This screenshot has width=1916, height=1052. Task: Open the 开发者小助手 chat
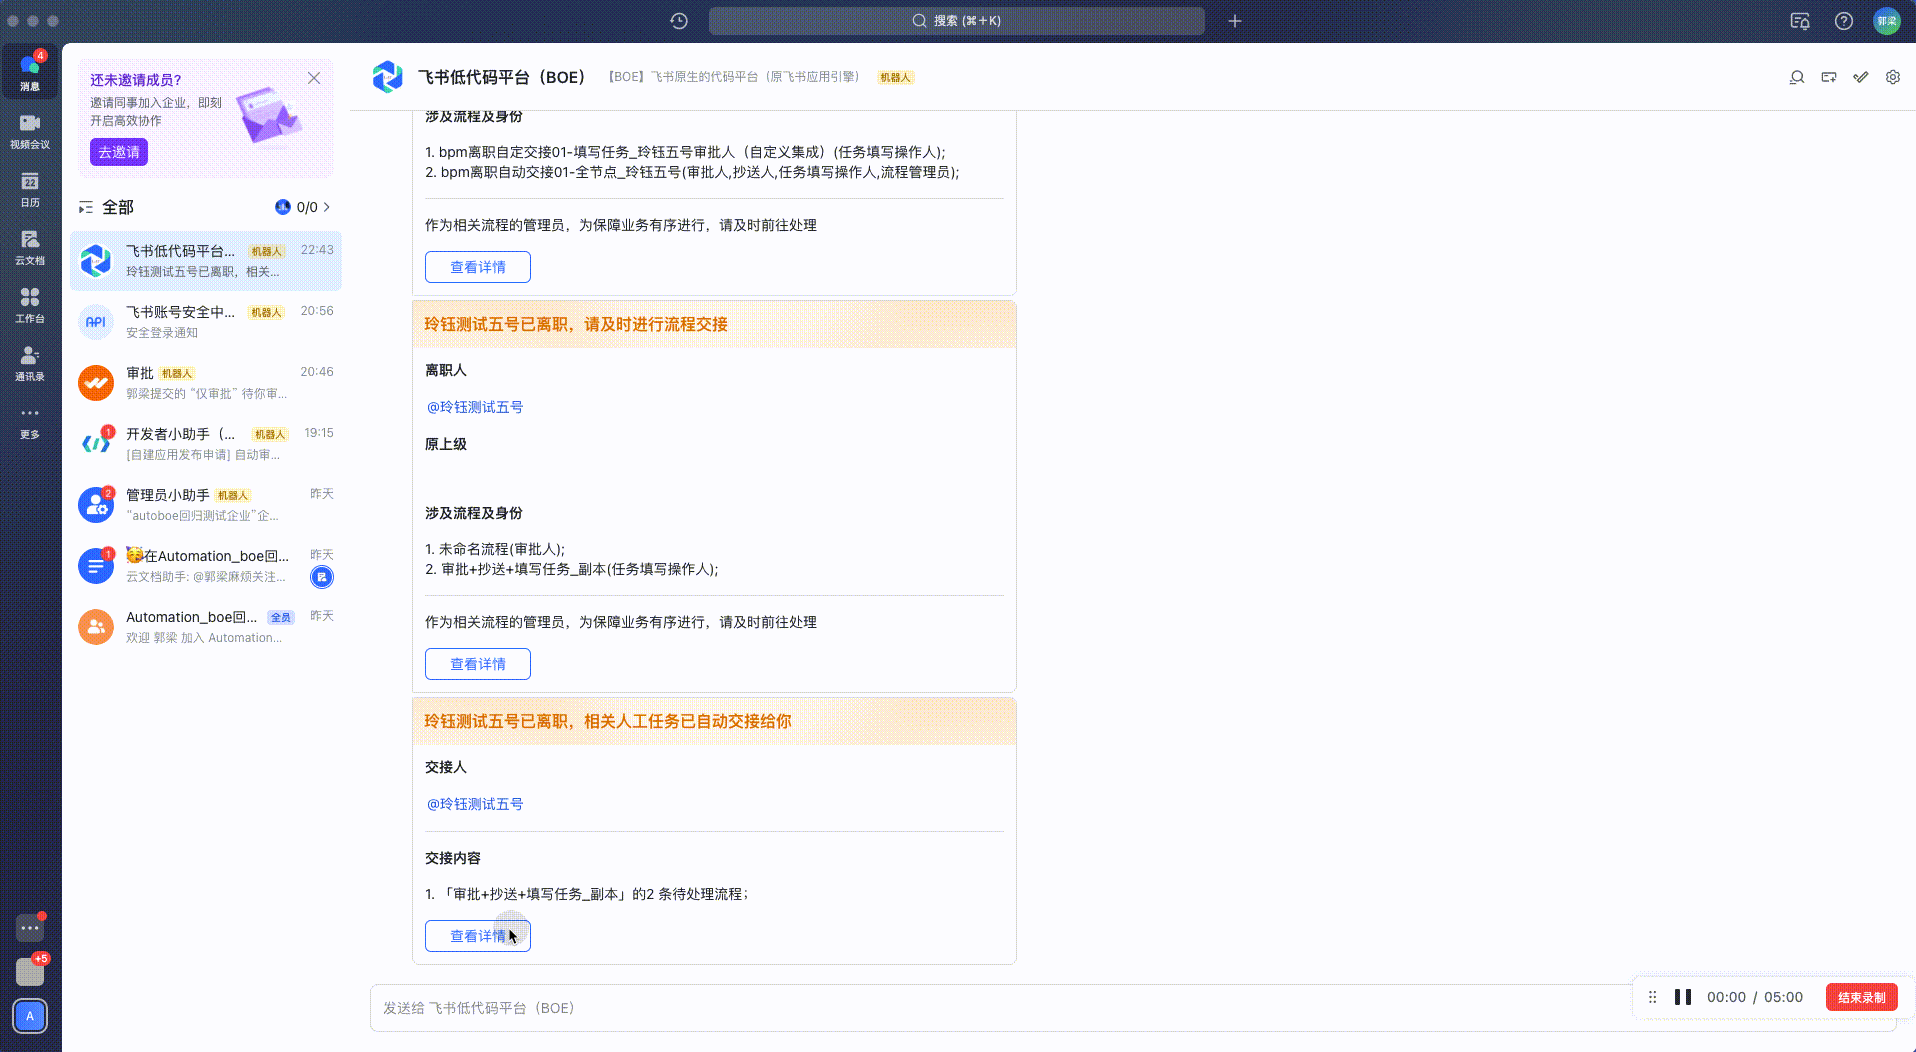tap(206, 444)
